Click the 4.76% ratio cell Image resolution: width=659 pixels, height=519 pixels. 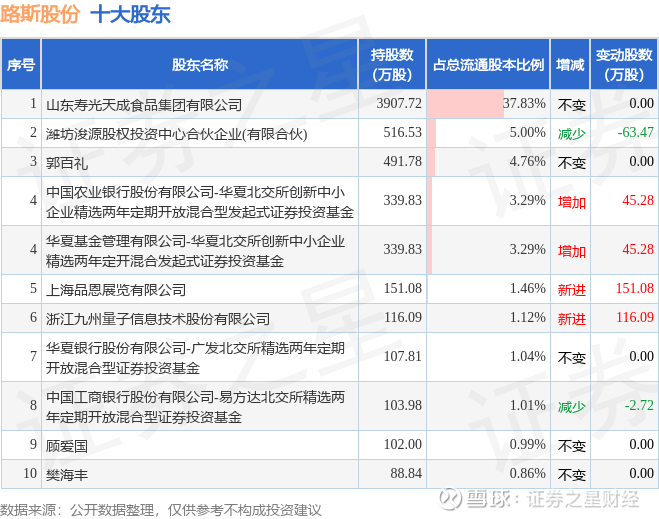[488, 162]
